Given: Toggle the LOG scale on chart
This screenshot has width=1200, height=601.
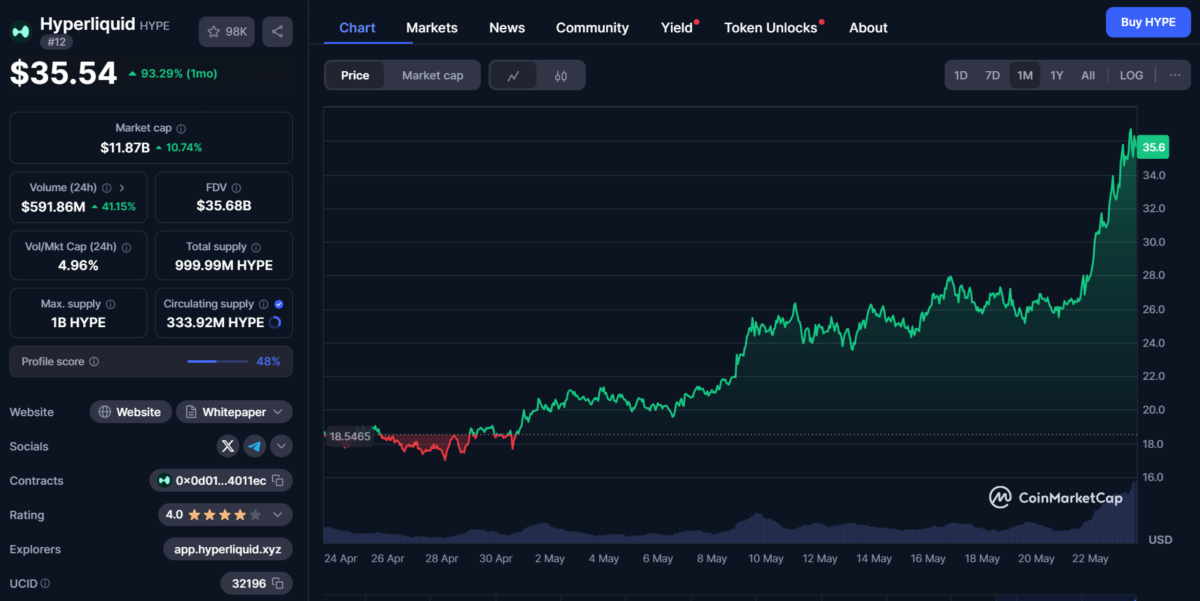Looking at the screenshot, I should pos(1131,75).
